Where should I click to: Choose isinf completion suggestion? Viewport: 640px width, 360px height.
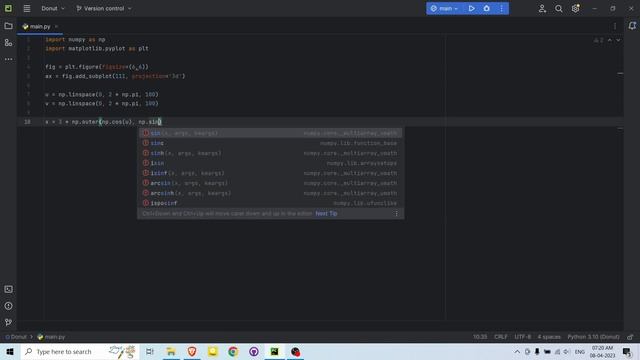coord(270,173)
